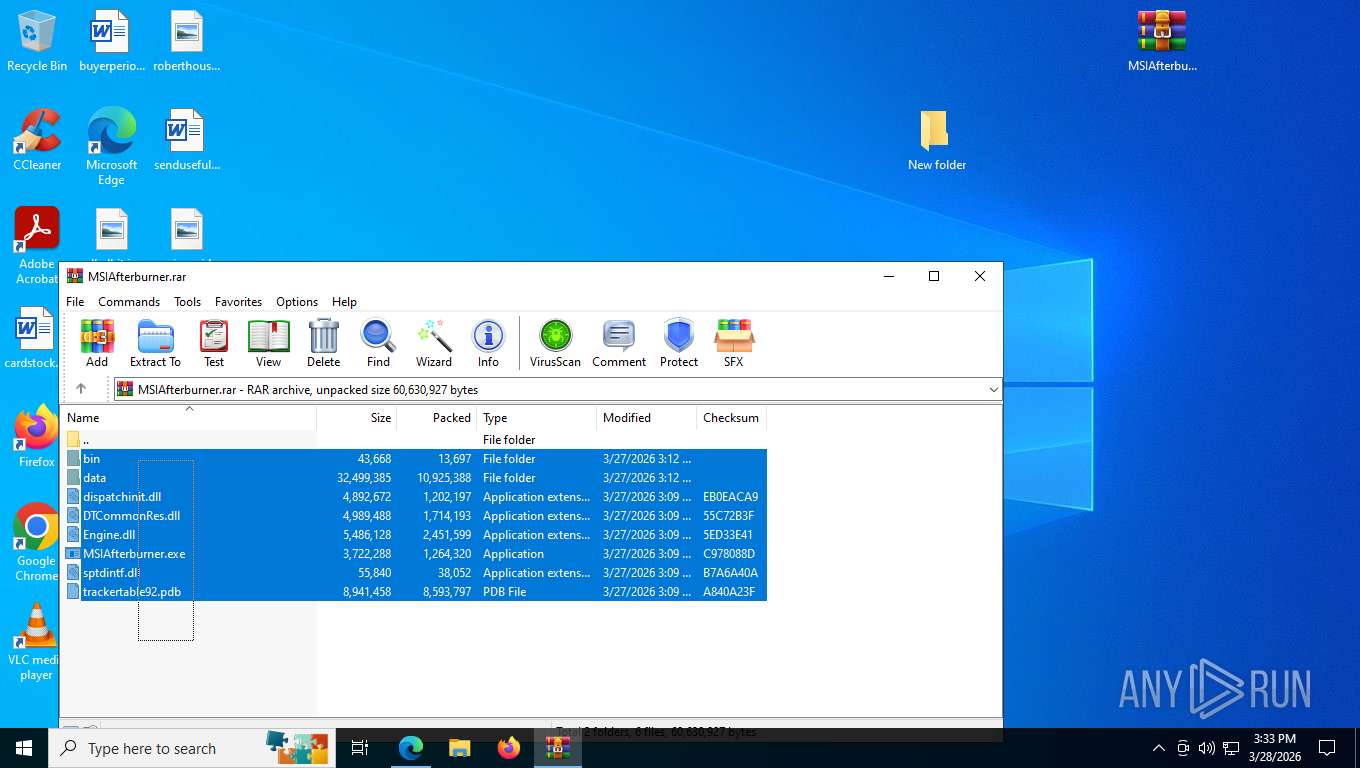Open the File menu
Image resolution: width=1360 pixels, height=768 pixels.
(x=75, y=301)
